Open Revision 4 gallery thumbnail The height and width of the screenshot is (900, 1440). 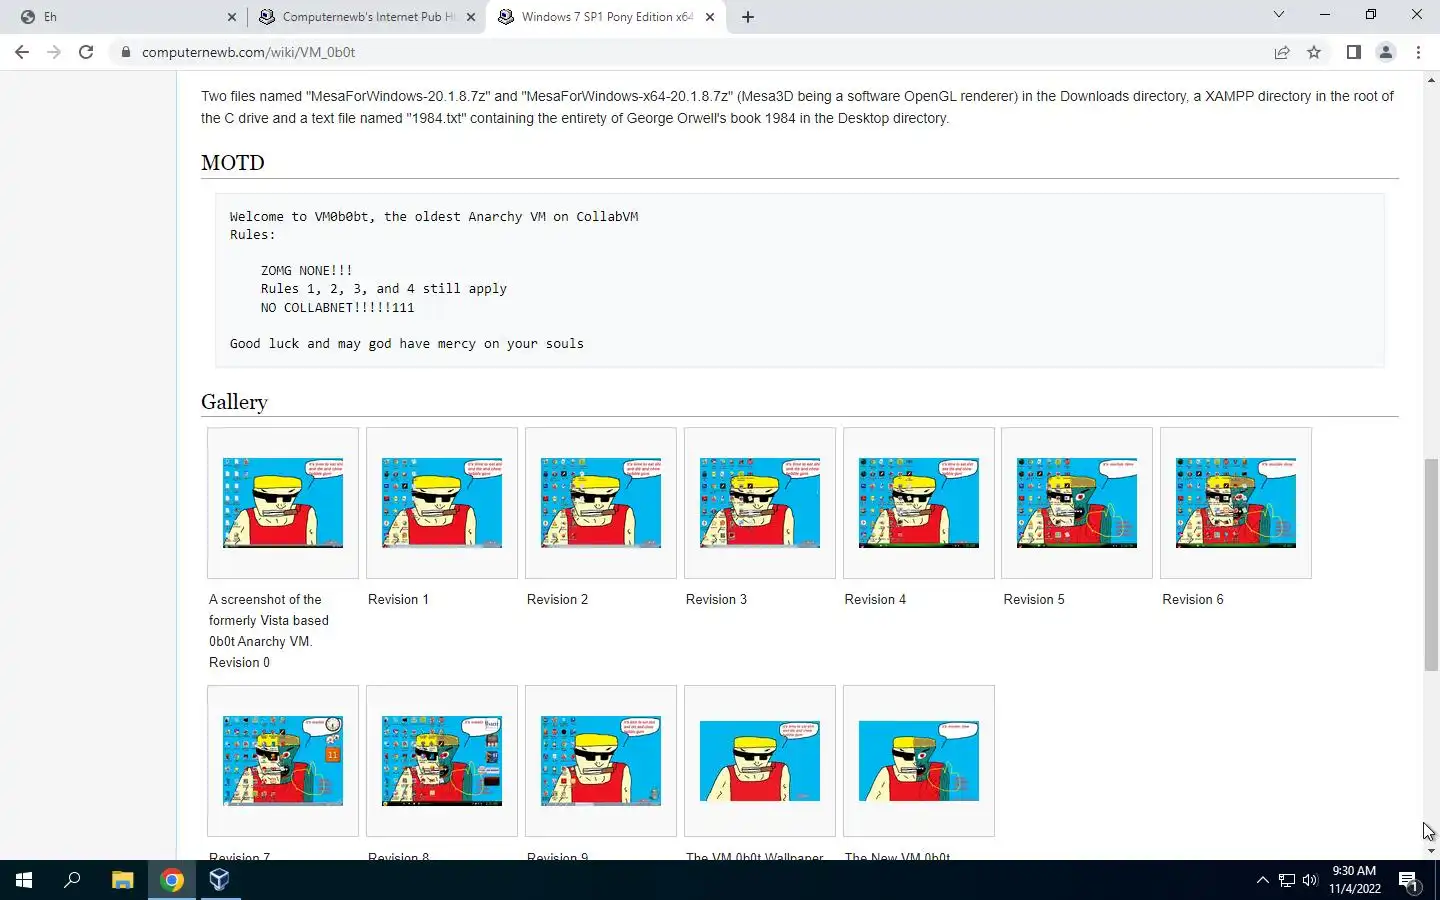point(919,503)
